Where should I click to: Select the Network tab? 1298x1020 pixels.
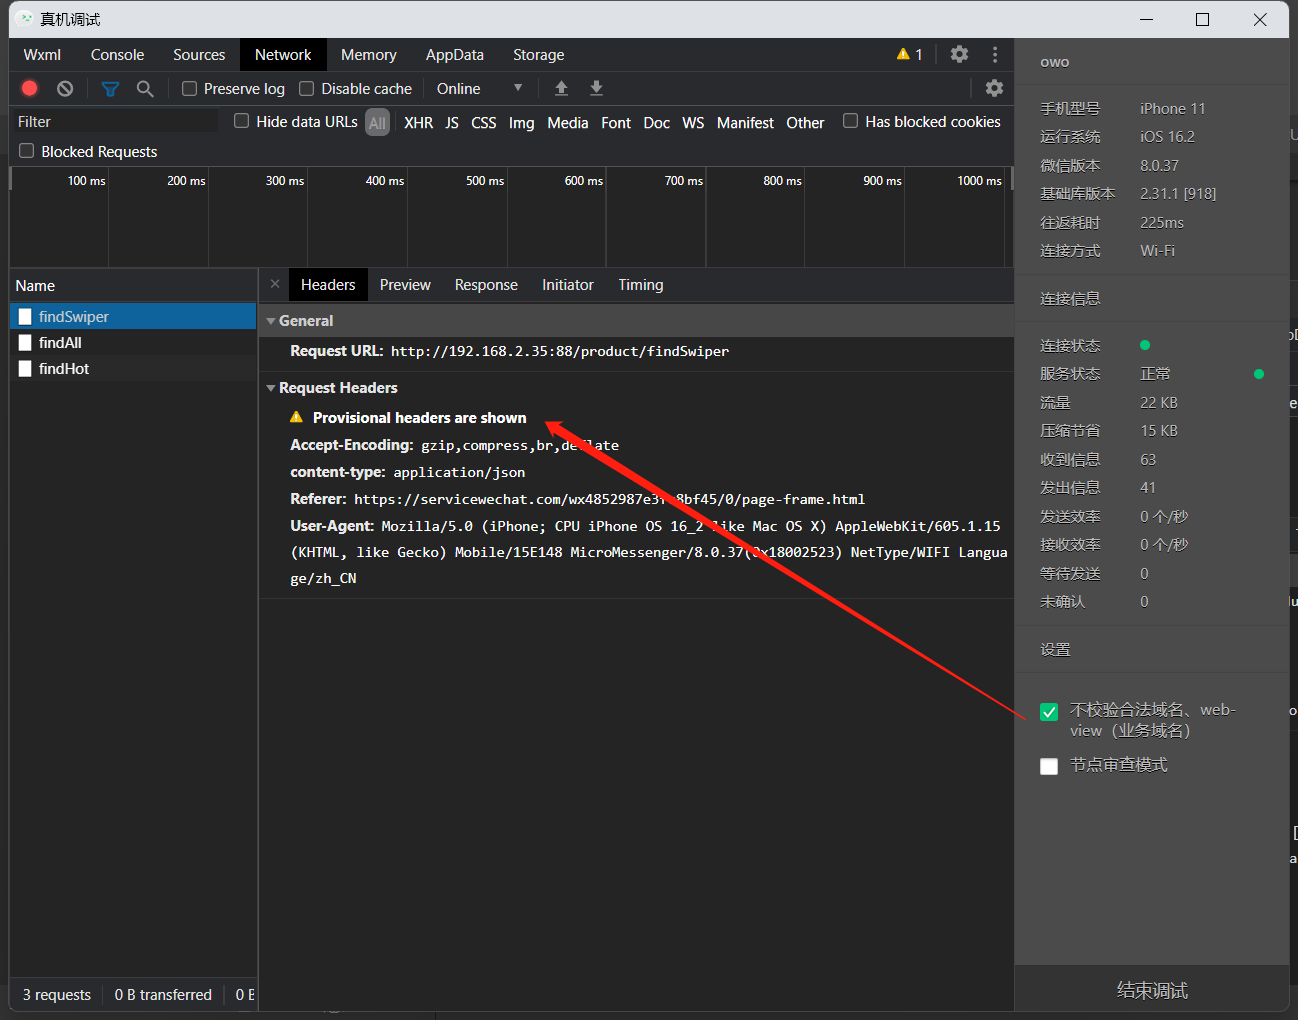283,55
